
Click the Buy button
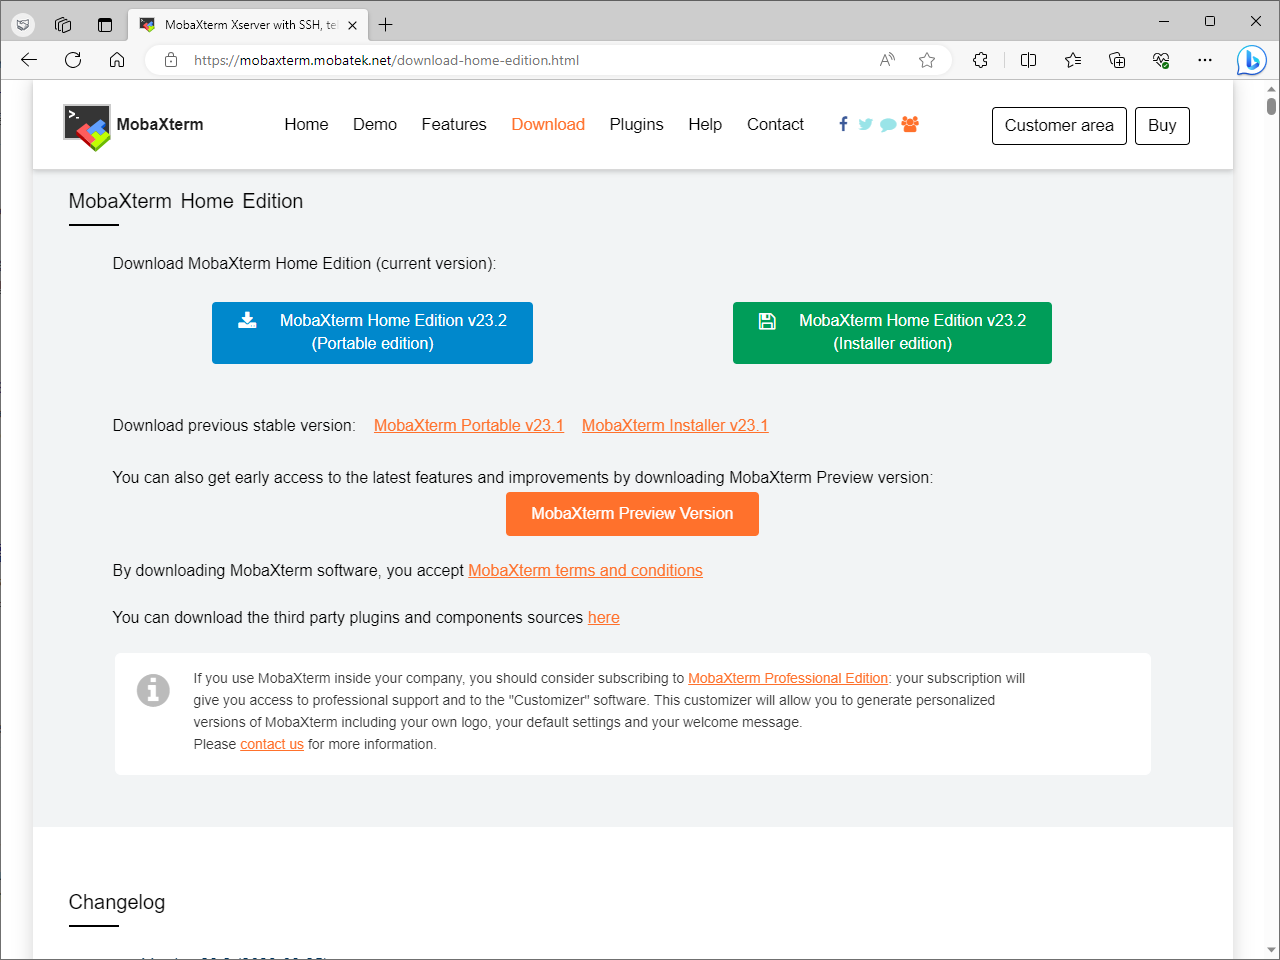[1162, 126]
